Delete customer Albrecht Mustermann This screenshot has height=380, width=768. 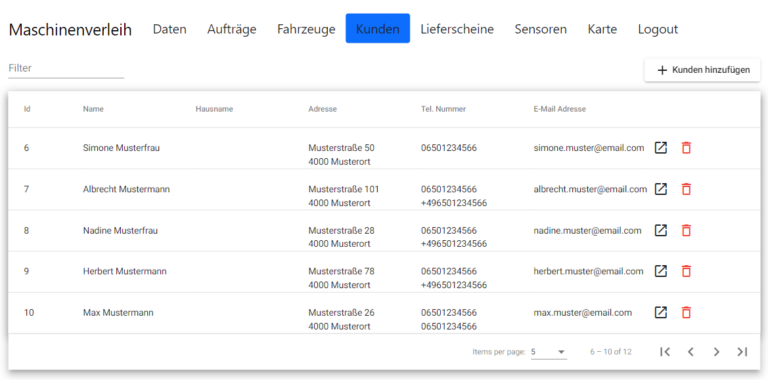pos(686,189)
